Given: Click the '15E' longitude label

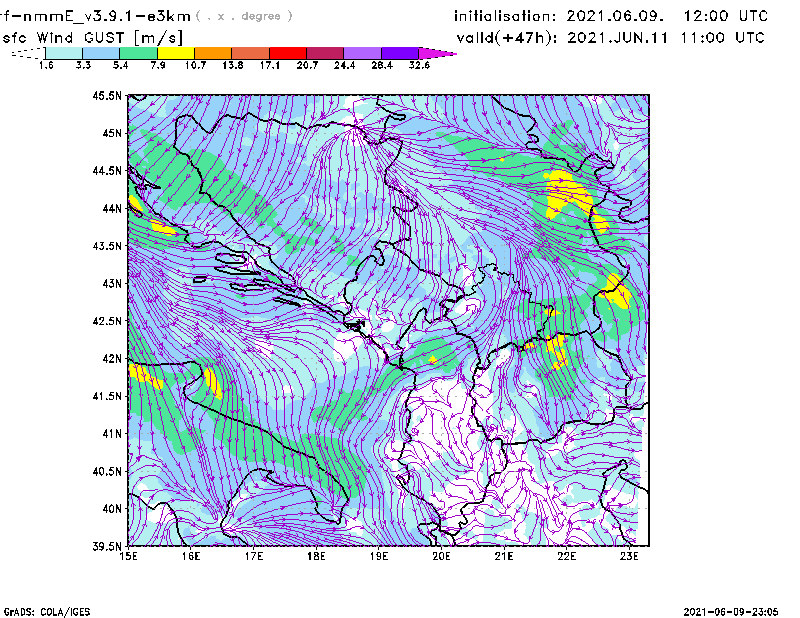Looking at the screenshot, I should pos(128,556).
